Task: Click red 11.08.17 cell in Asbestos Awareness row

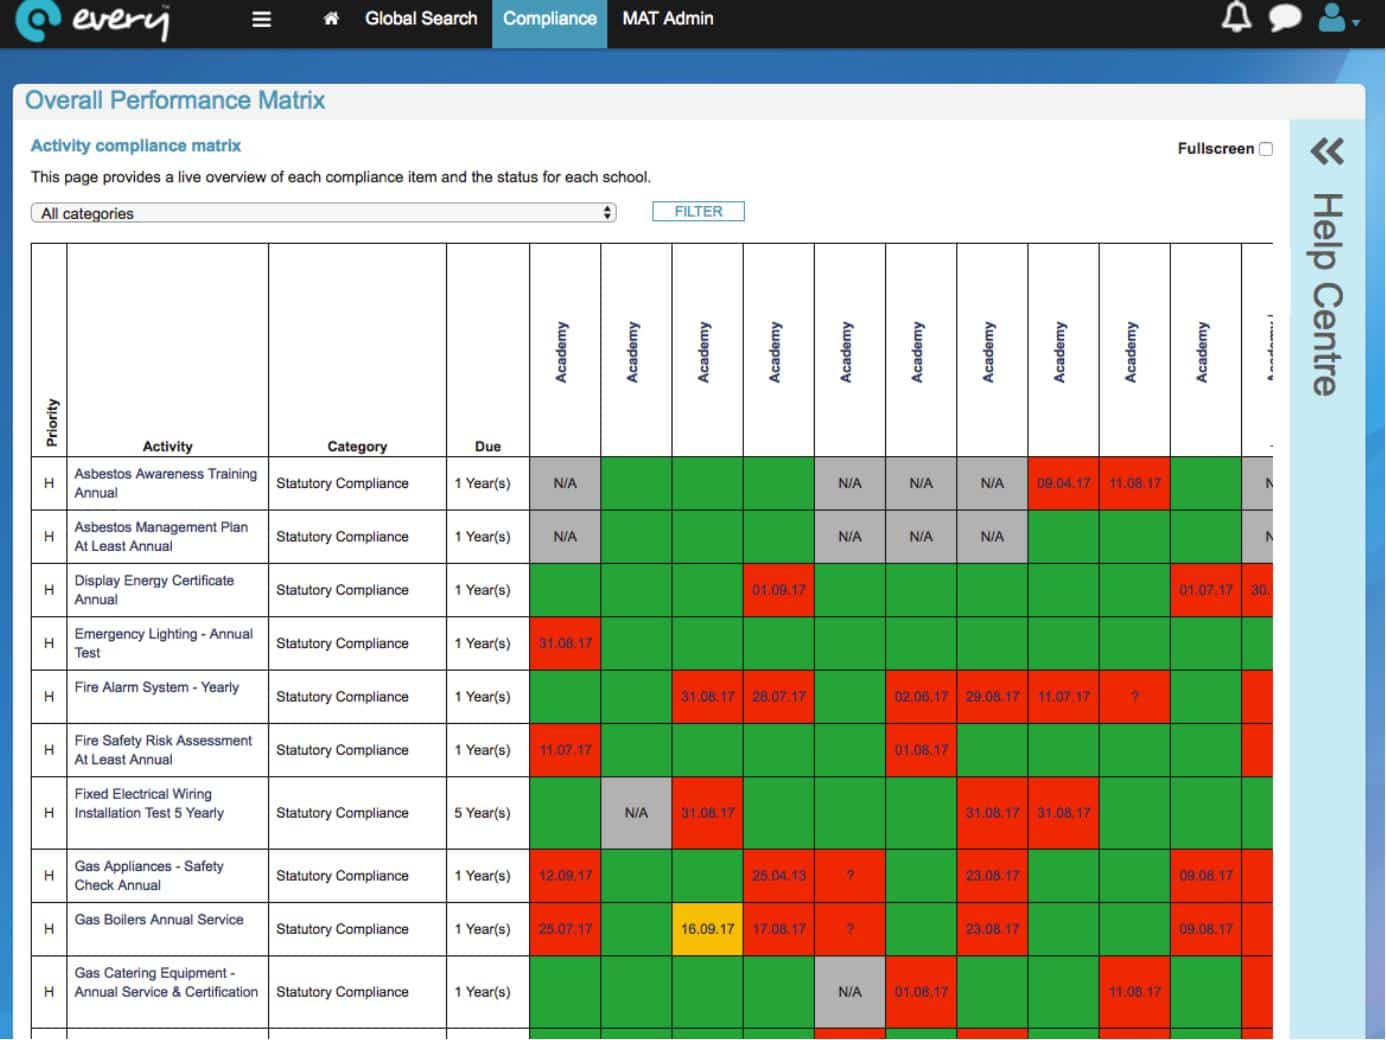Action: click(1134, 483)
